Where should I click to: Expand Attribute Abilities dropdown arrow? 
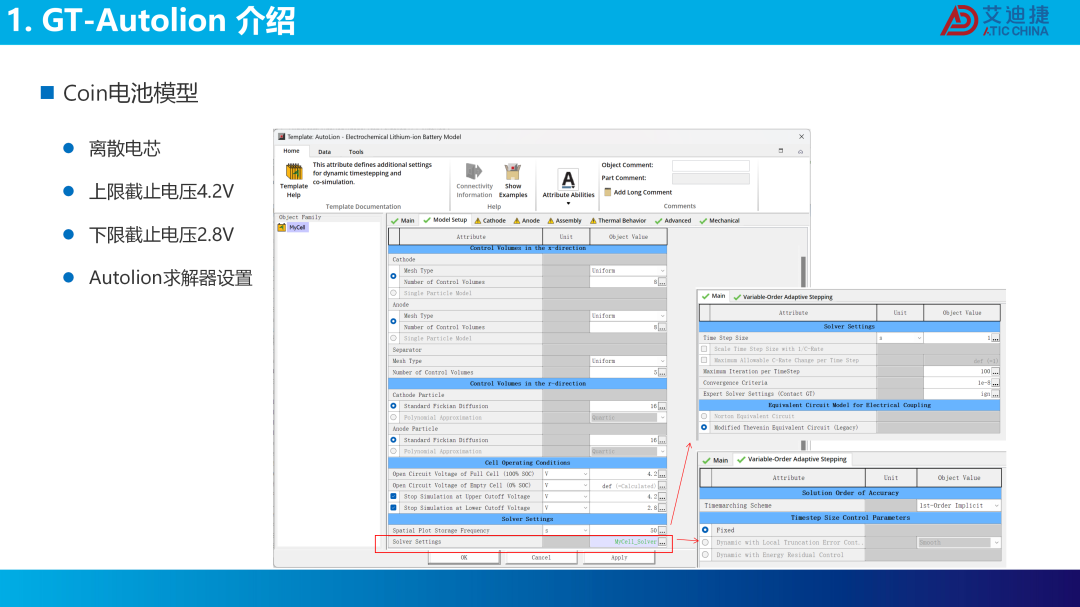[x=568, y=203]
